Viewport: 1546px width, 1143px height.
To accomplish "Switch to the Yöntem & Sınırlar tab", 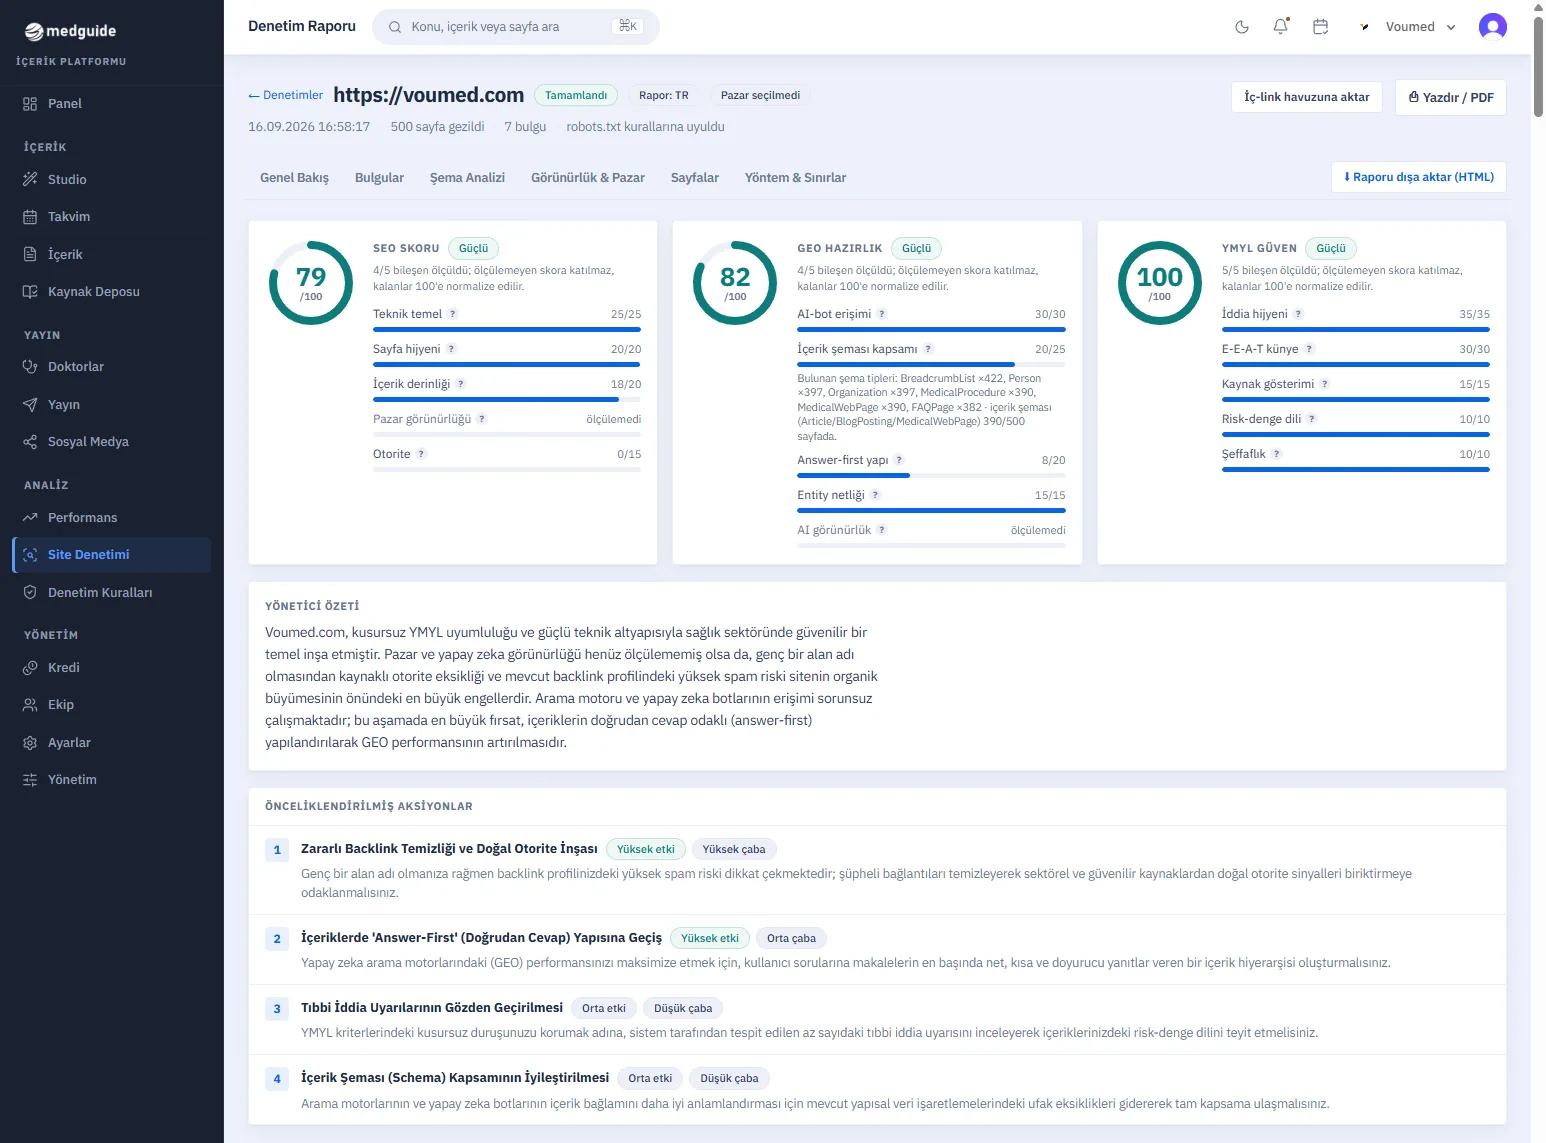I will [795, 178].
